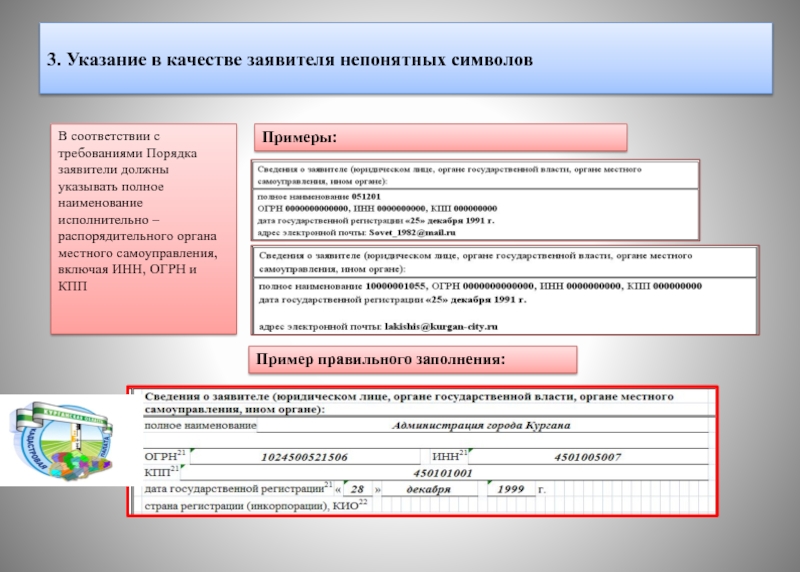Click the registration day field '28'
The height and width of the screenshot is (572, 800).
pyautogui.click(x=357, y=489)
